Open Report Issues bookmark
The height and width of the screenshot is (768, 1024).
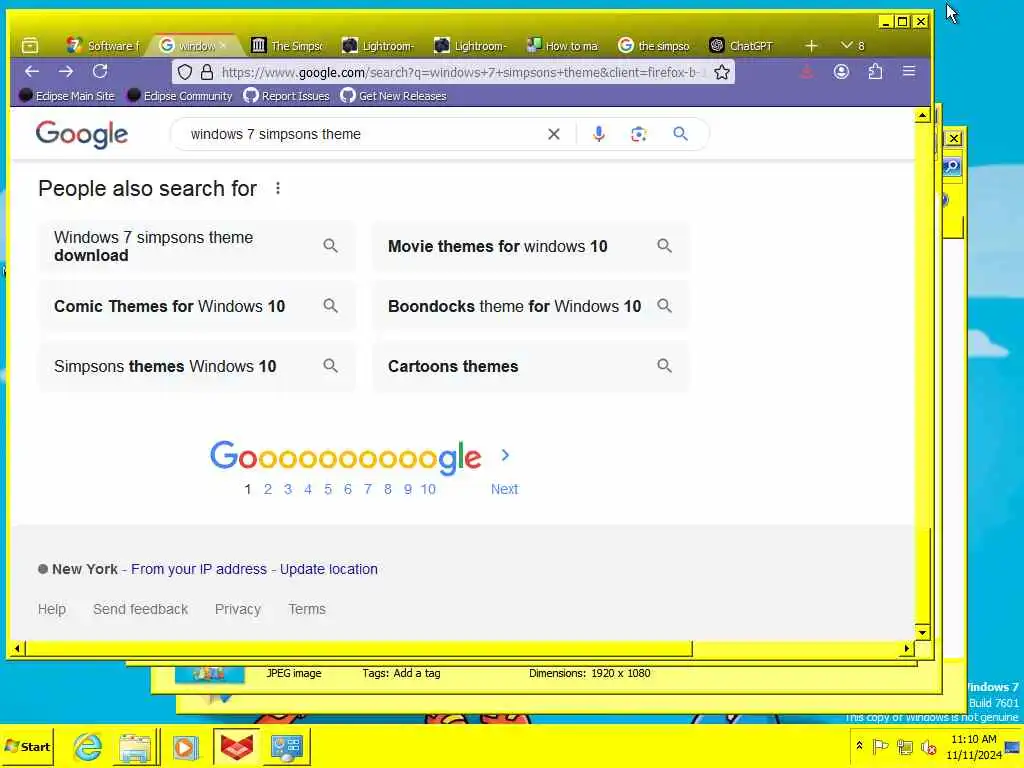(x=287, y=96)
